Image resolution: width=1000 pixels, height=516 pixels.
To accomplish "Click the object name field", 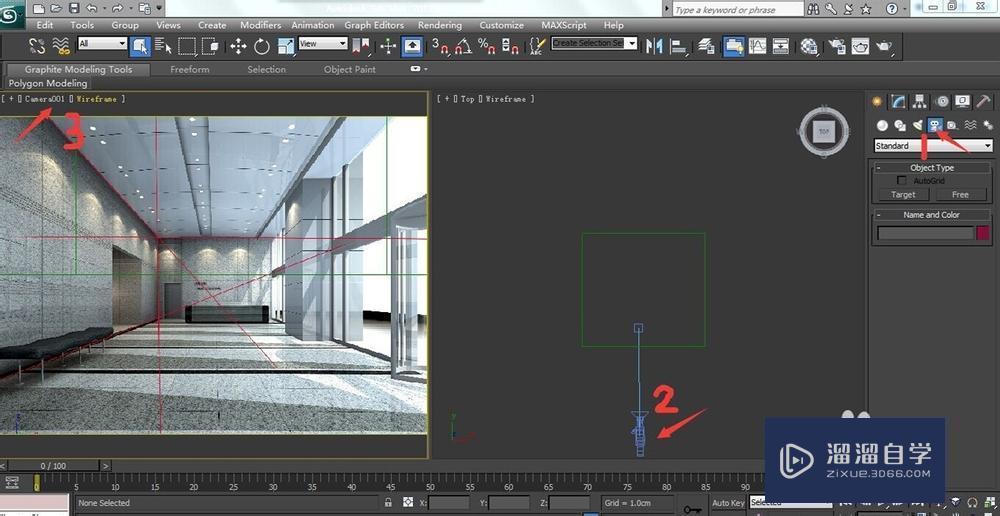I will (925, 233).
